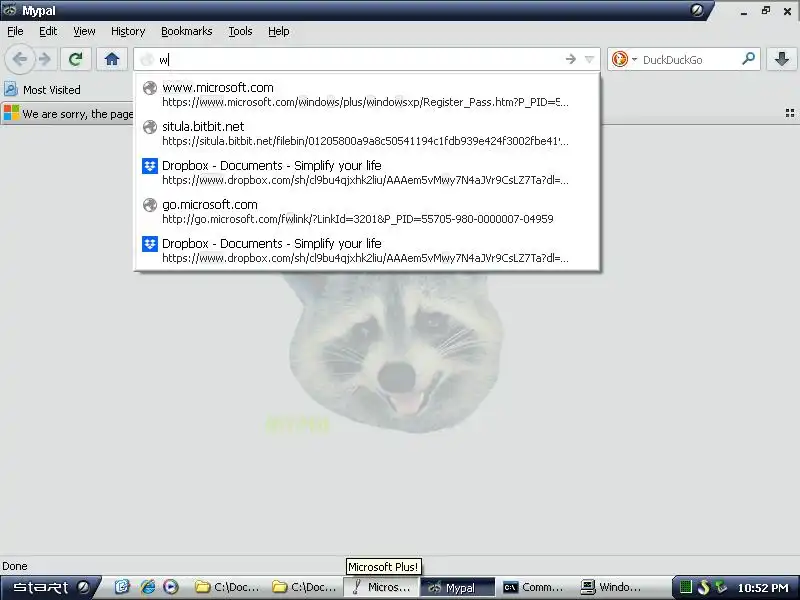
Task: Click the tab groups grid icon
Action: pyautogui.click(x=790, y=113)
